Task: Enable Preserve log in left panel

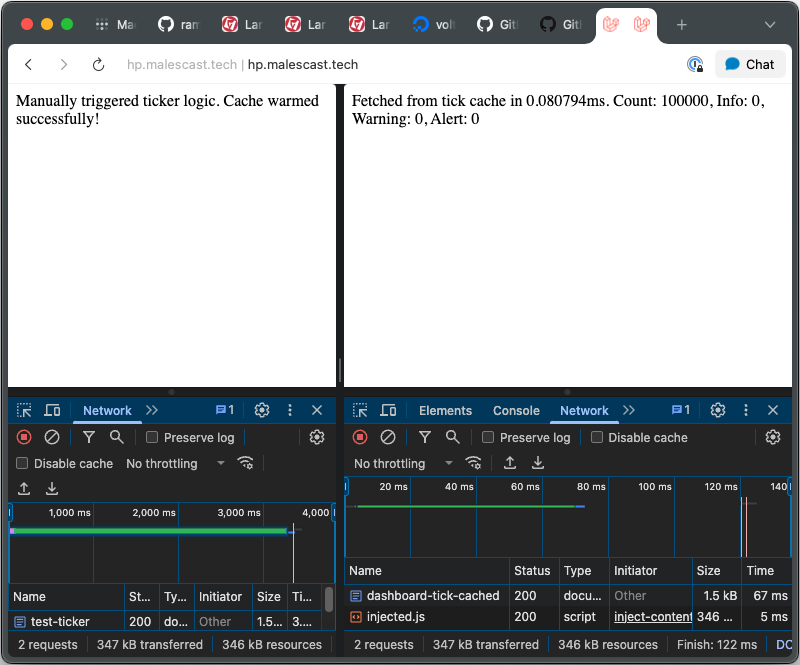Action: click(152, 437)
